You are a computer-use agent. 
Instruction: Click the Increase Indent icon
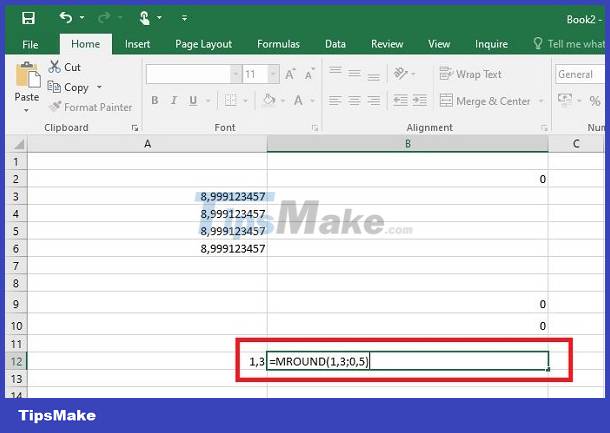(x=419, y=100)
